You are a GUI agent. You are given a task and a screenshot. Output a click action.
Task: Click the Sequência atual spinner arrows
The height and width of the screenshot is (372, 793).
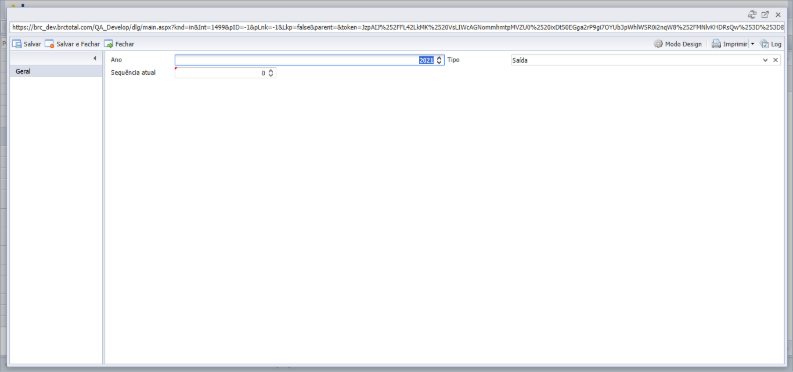pyautogui.click(x=271, y=73)
